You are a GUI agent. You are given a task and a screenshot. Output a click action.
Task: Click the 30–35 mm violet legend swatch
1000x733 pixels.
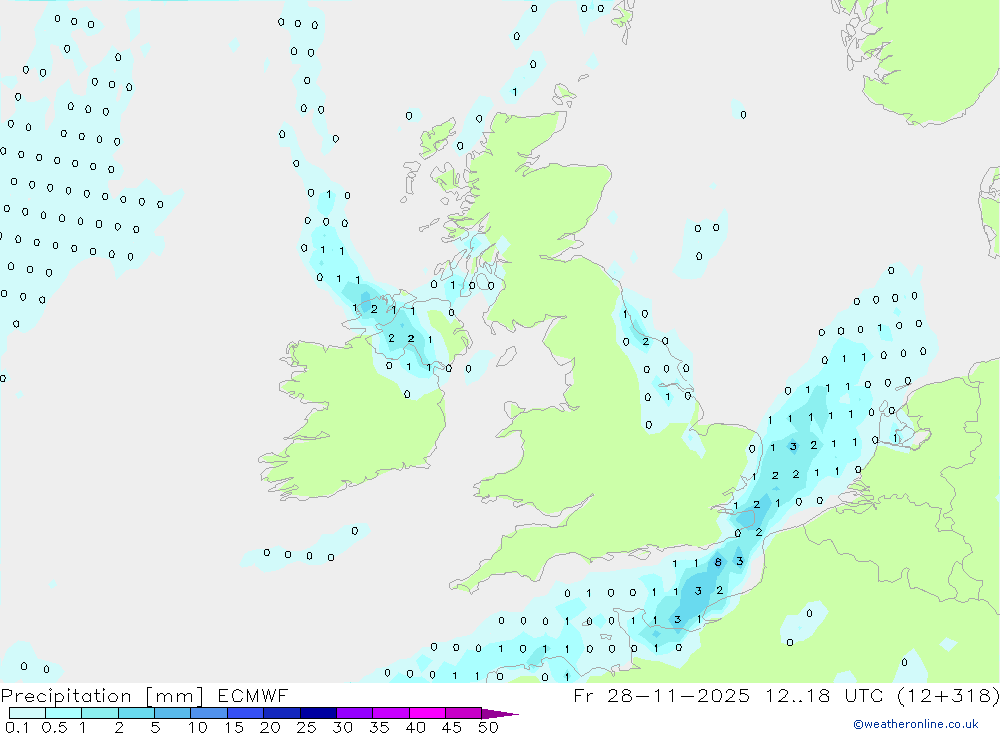coord(355,713)
